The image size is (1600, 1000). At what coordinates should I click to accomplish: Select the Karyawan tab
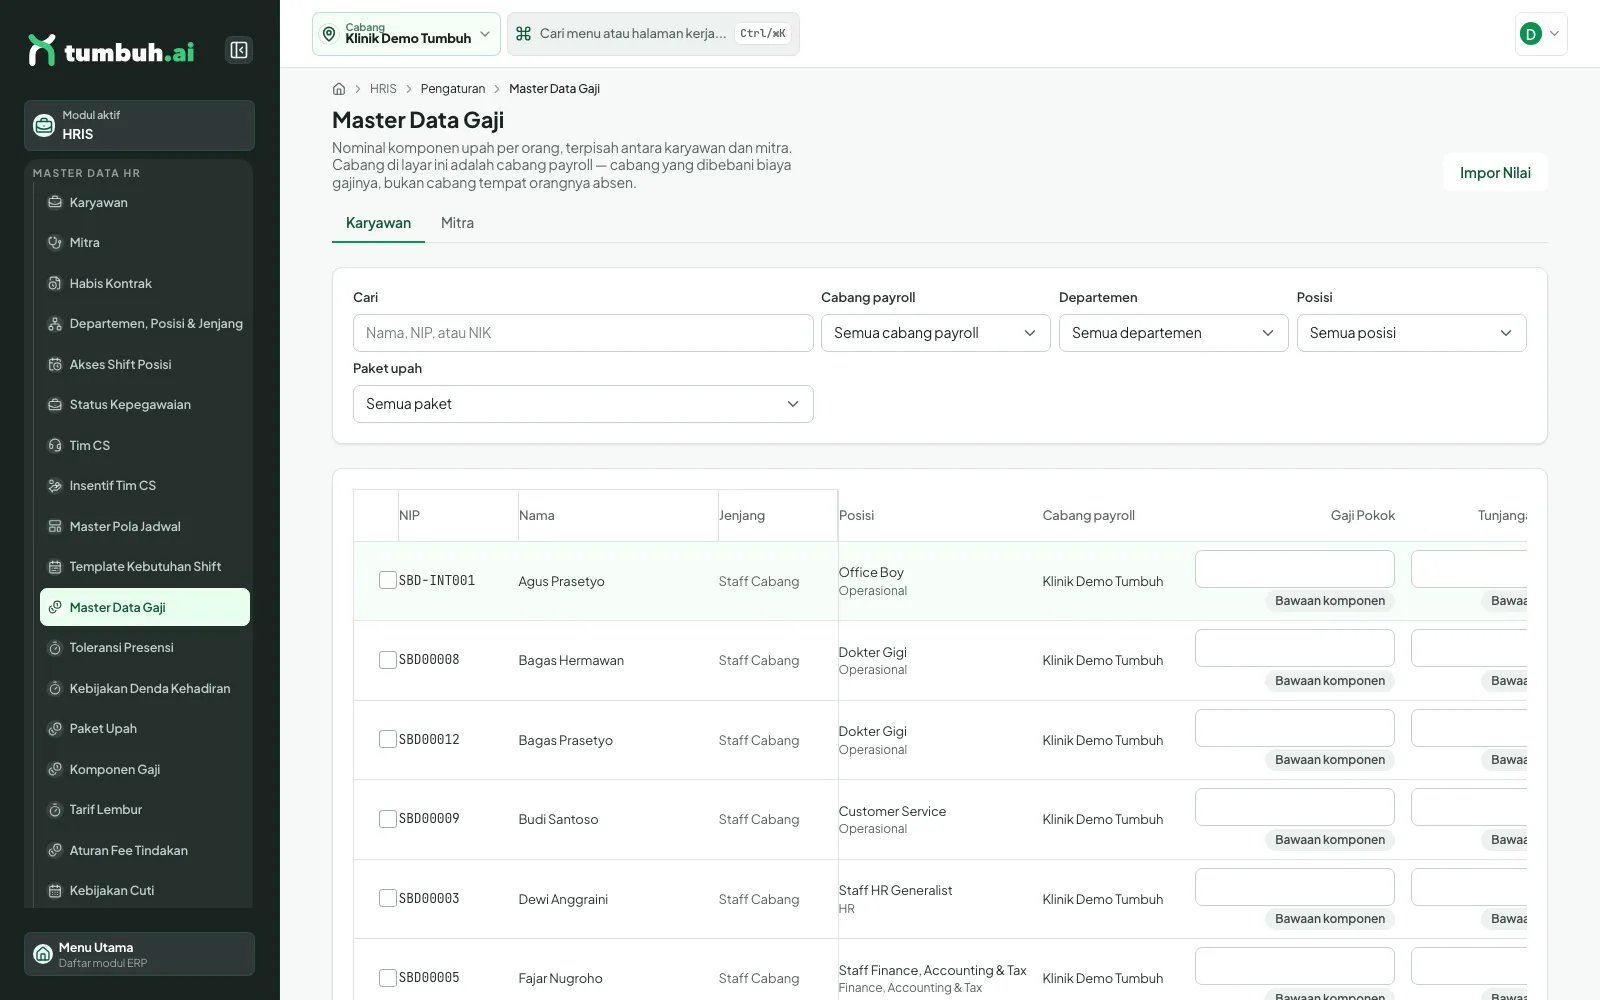click(x=378, y=223)
